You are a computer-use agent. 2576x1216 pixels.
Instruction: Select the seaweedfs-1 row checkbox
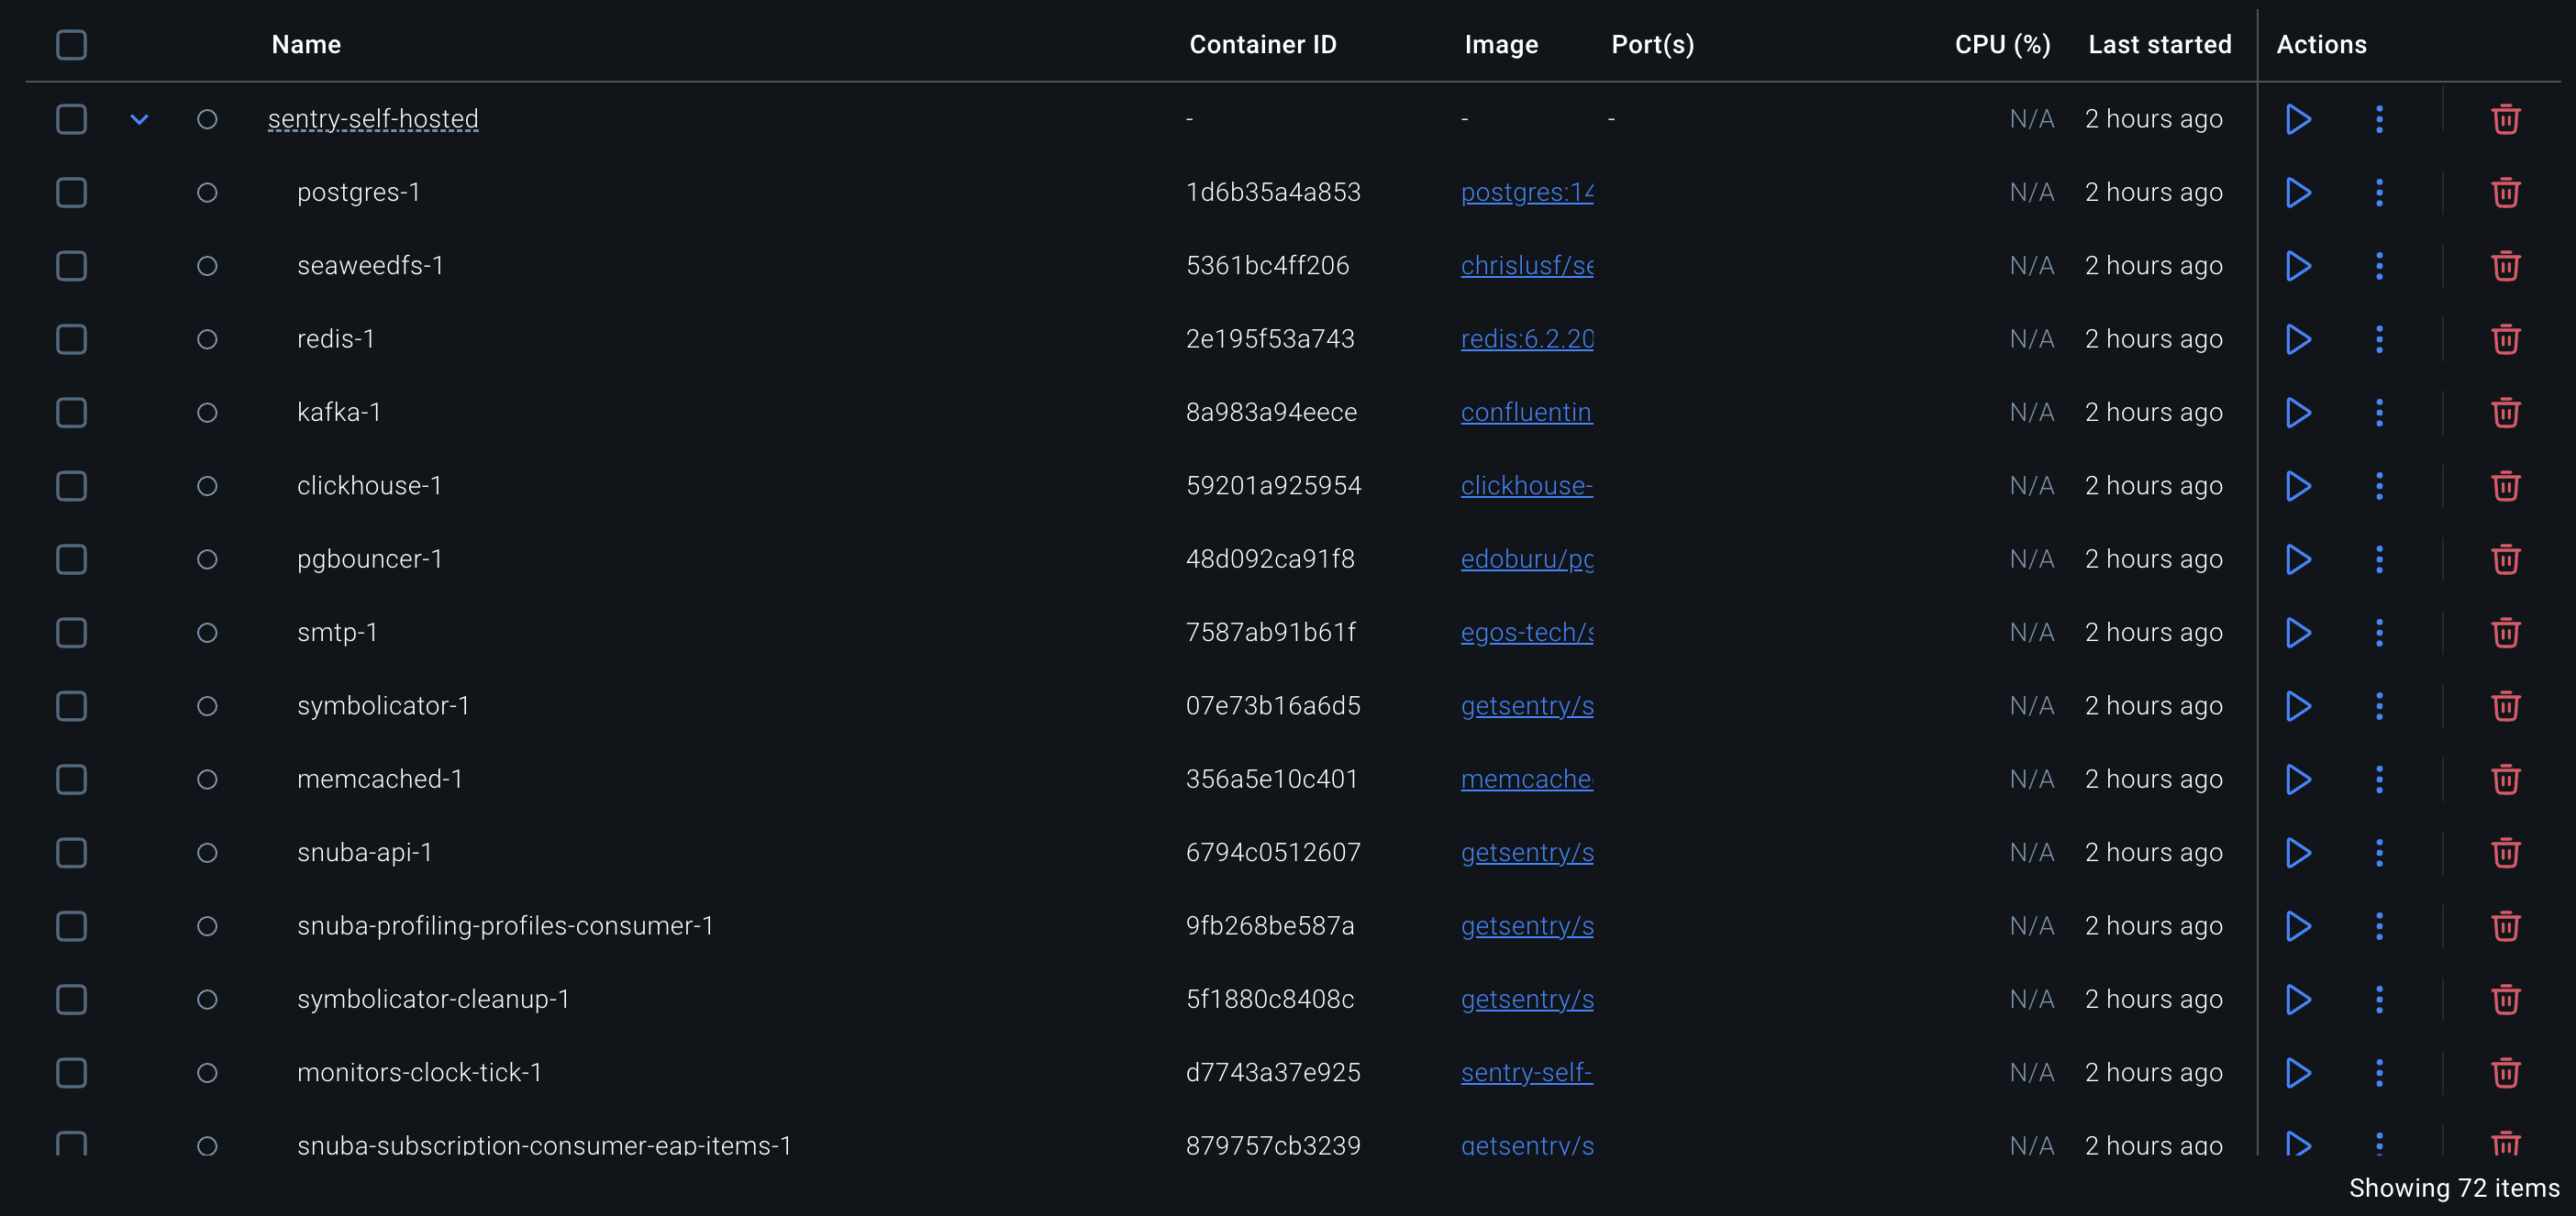(71, 266)
